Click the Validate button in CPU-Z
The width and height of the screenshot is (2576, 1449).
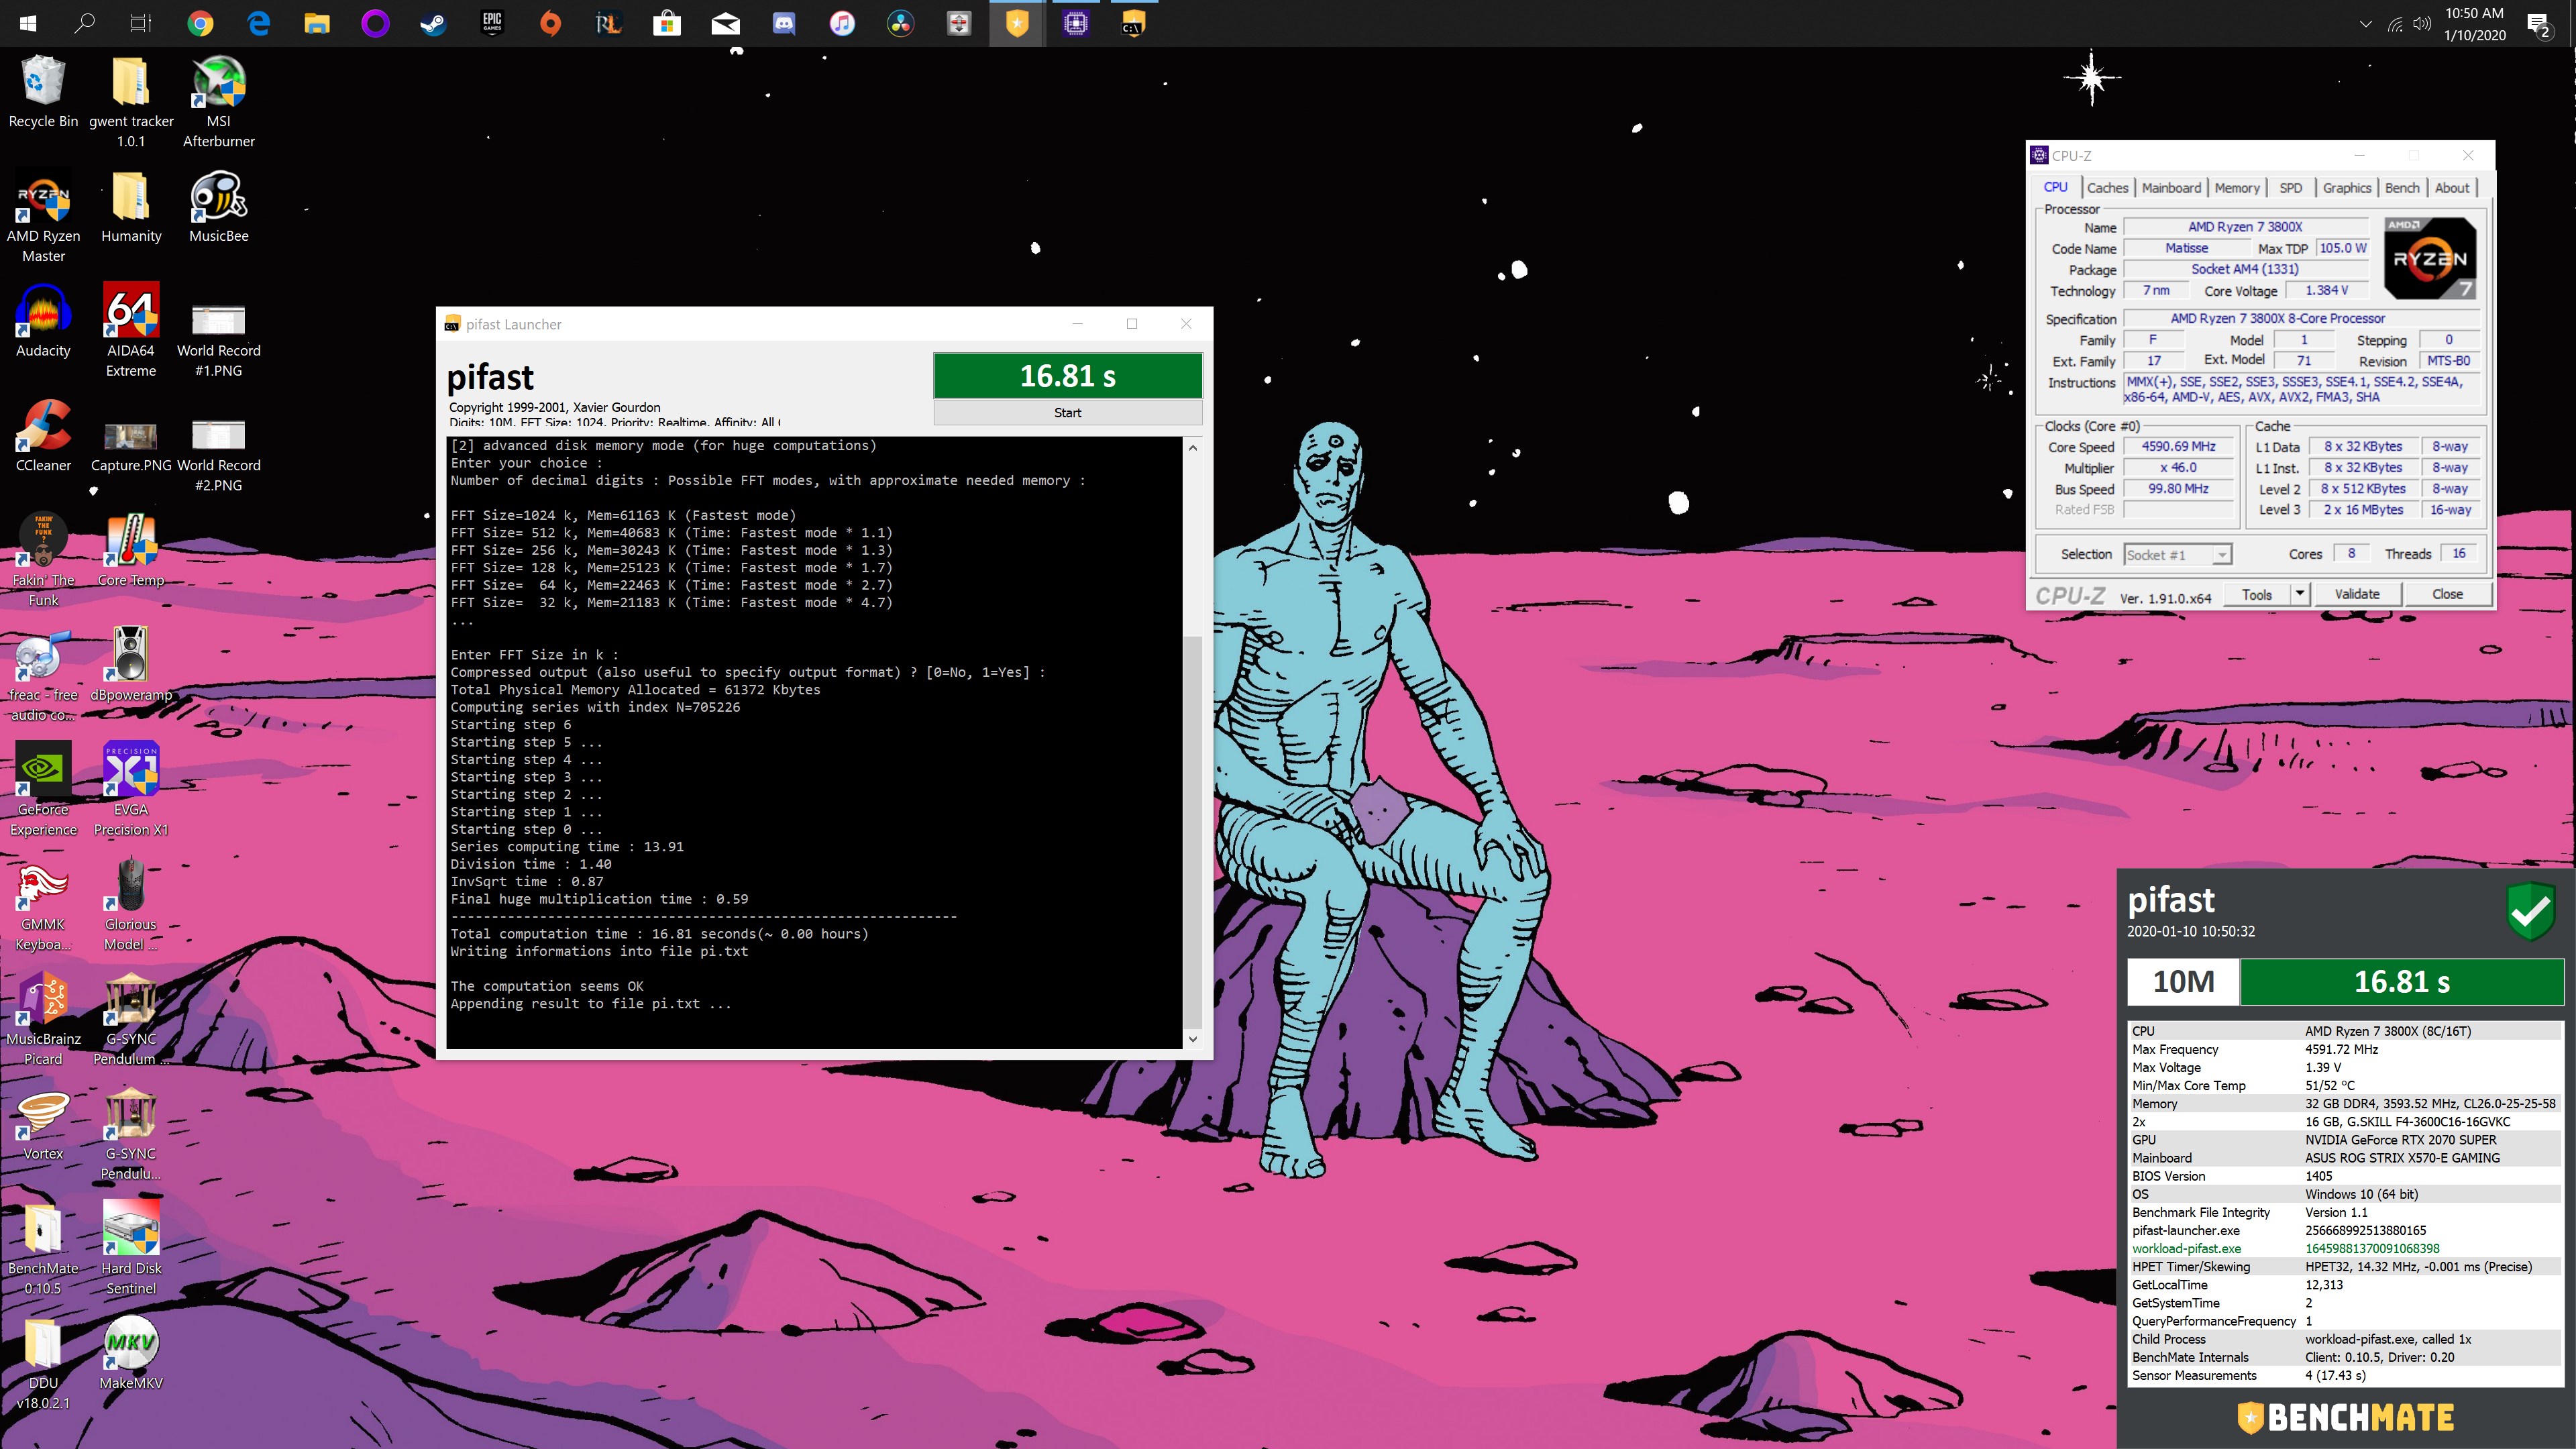(2356, 594)
